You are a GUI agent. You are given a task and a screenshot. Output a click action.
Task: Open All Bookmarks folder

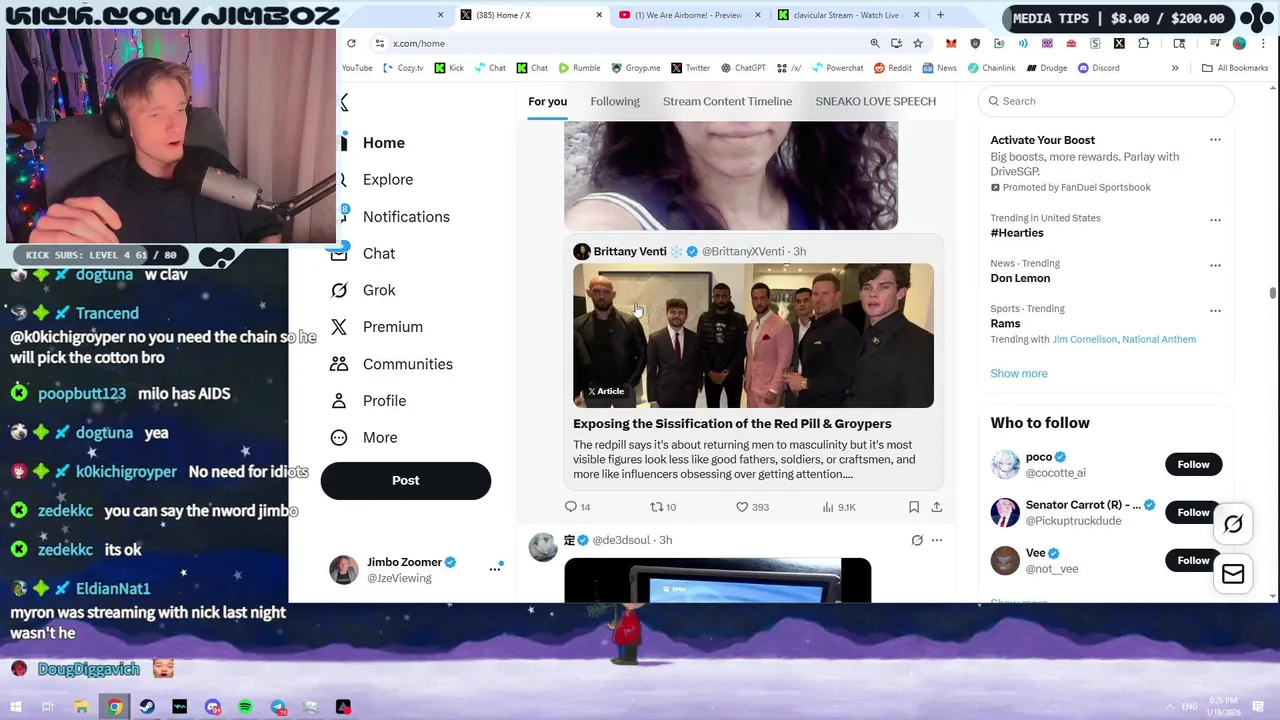[x=1235, y=68]
